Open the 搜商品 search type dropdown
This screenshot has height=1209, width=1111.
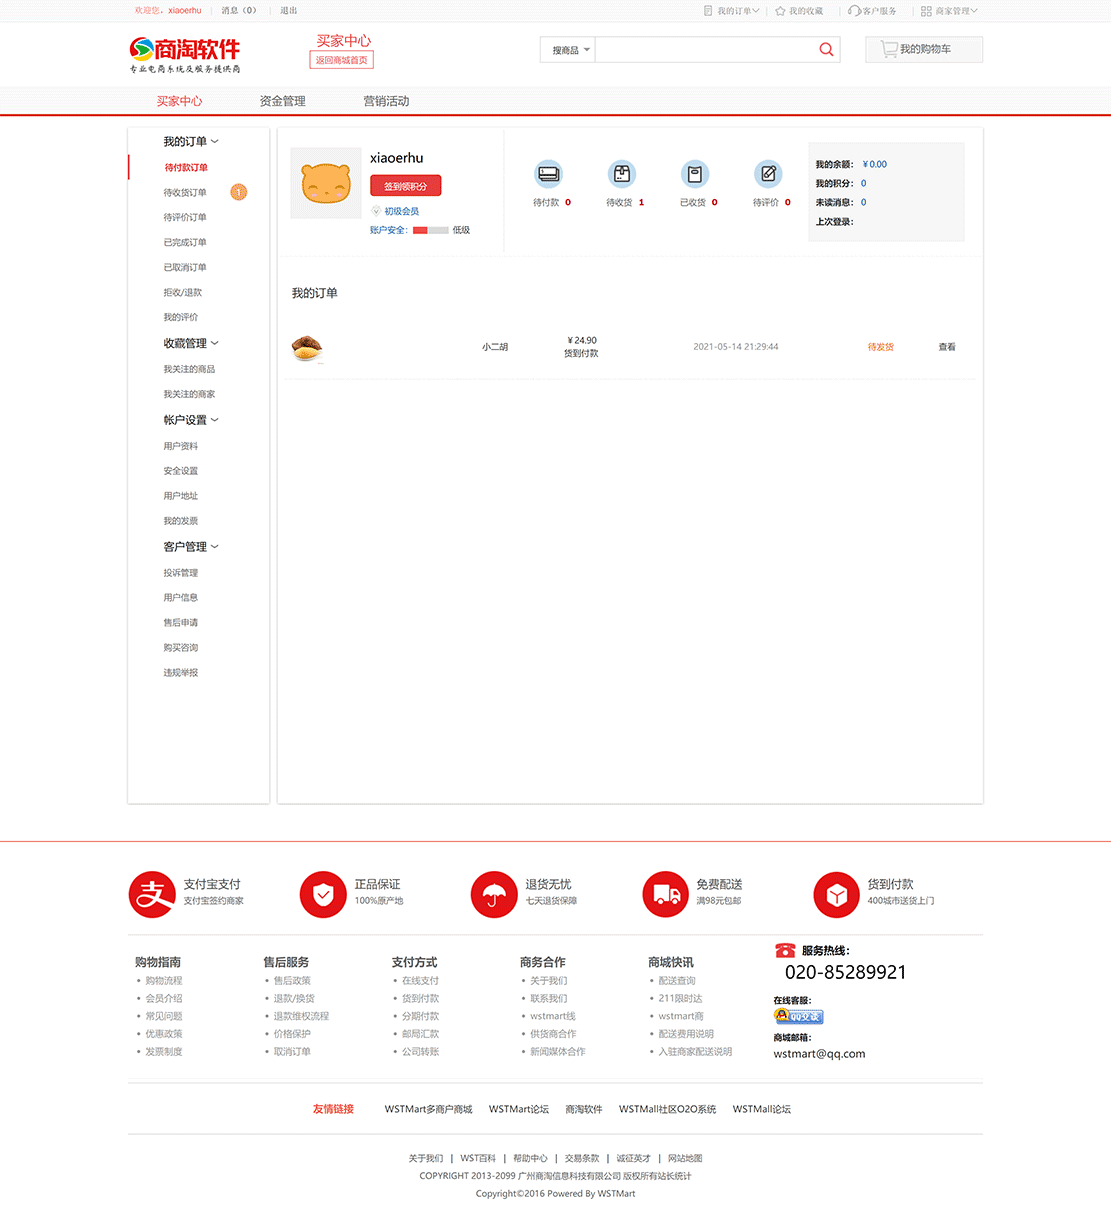(569, 50)
